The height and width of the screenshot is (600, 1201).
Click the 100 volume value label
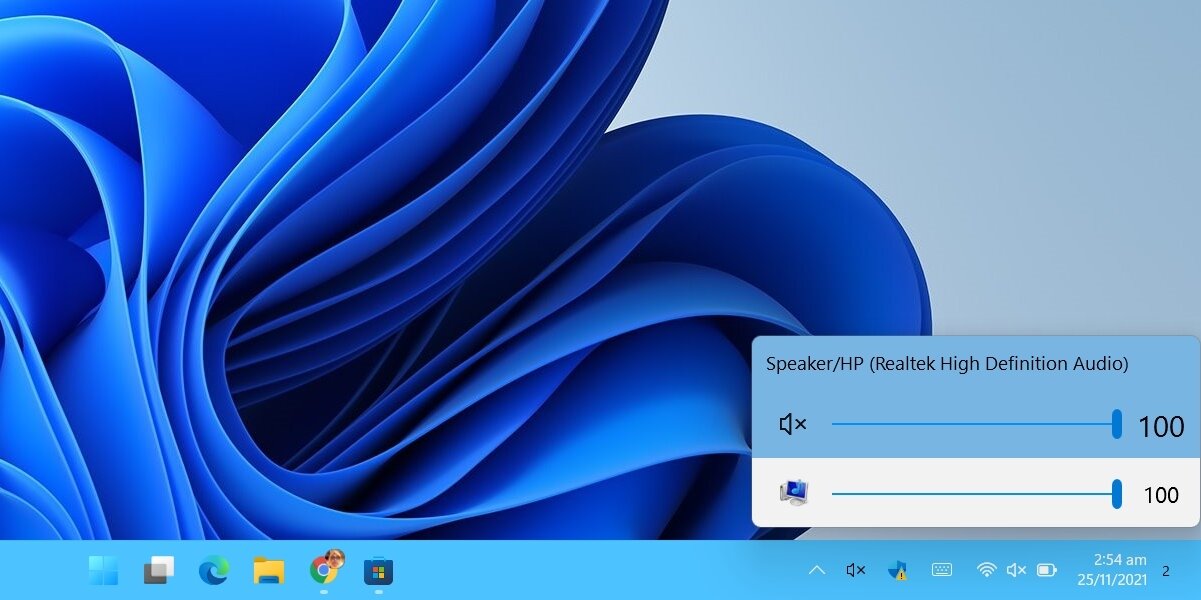click(1159, 426)
